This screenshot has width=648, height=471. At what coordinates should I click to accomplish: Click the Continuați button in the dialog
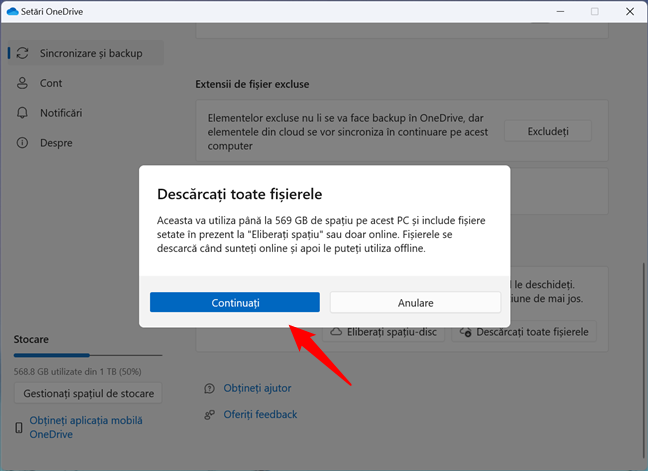[235, 302]
